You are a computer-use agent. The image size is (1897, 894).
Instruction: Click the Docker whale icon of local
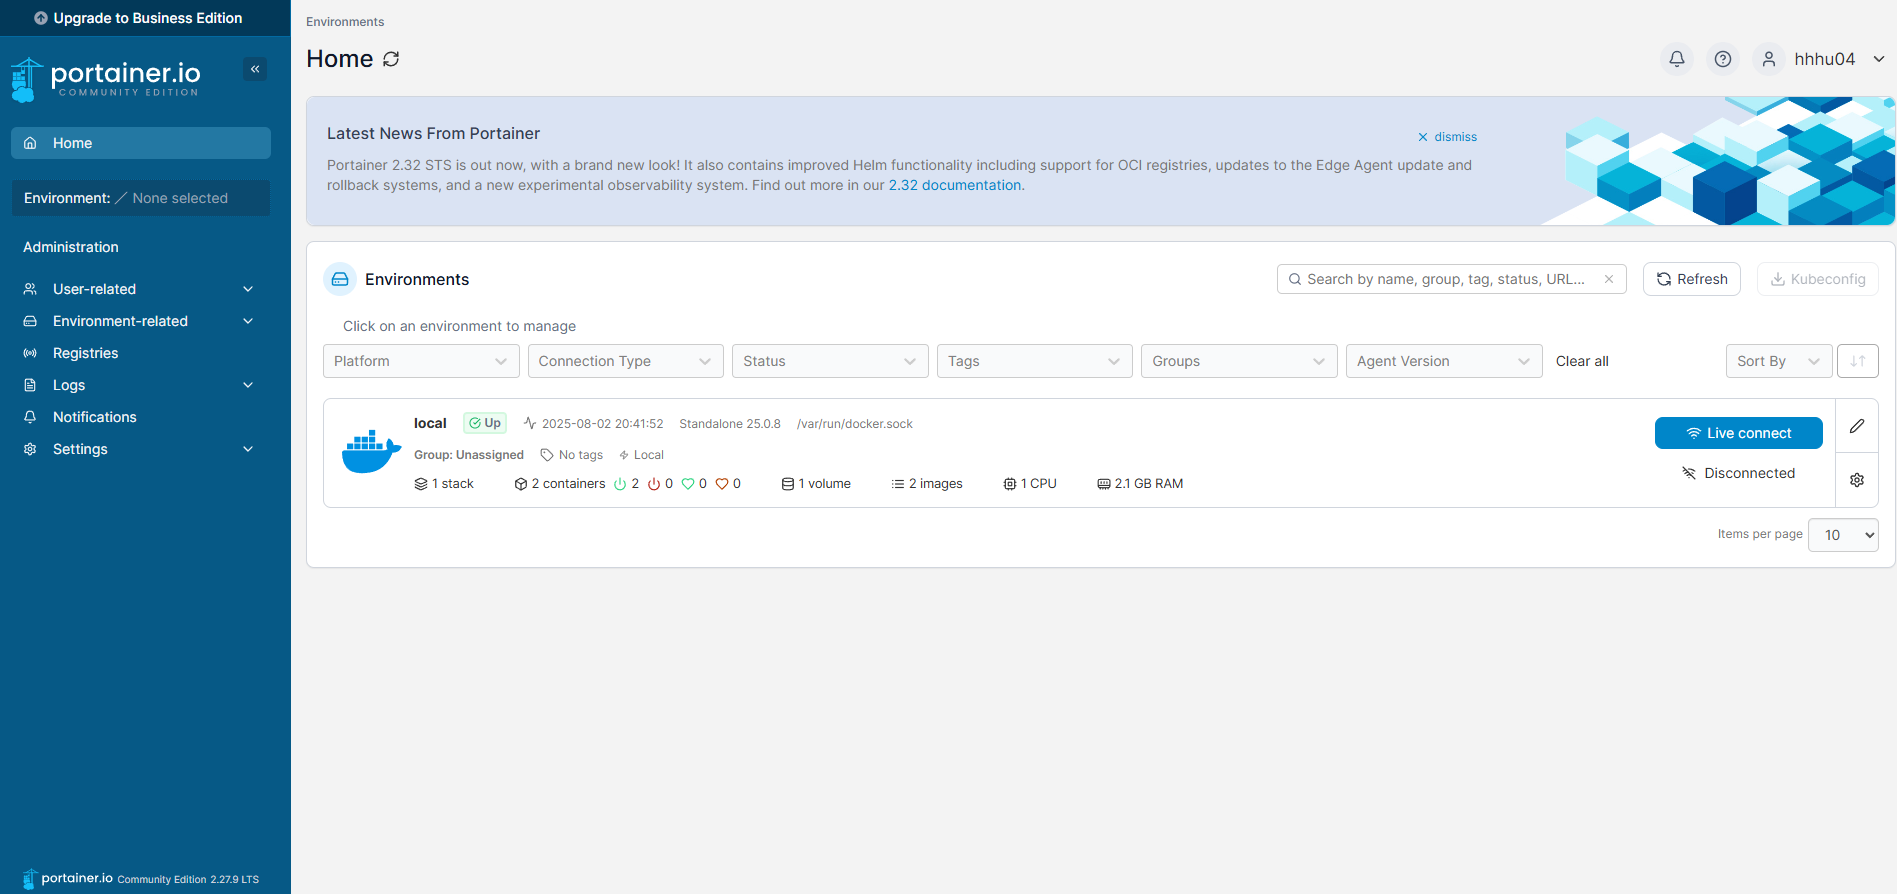(371, 452)
